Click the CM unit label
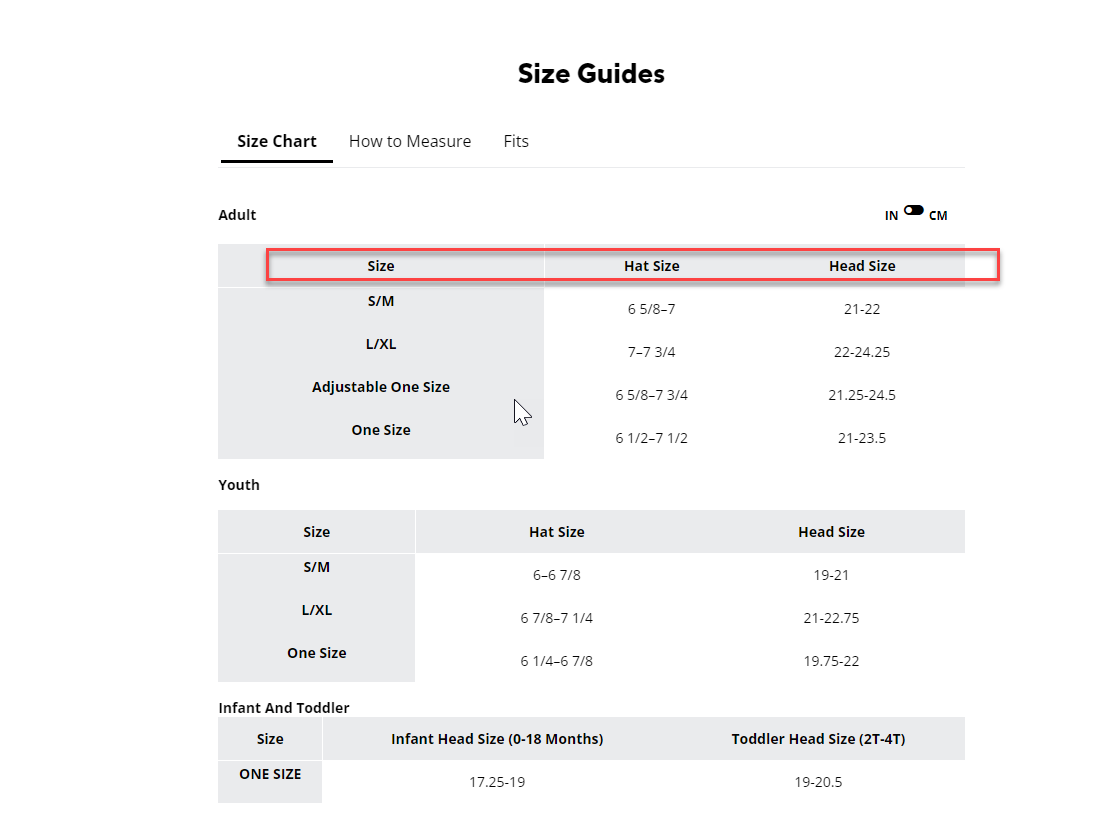The width and height of the screenshot is (1118, 825). pos(938,216)
